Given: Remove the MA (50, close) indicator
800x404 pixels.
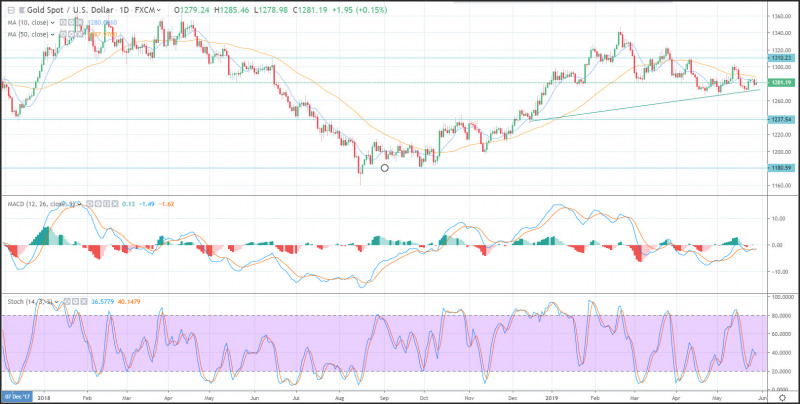Looking at the screenshot, I should click(80, 34).
